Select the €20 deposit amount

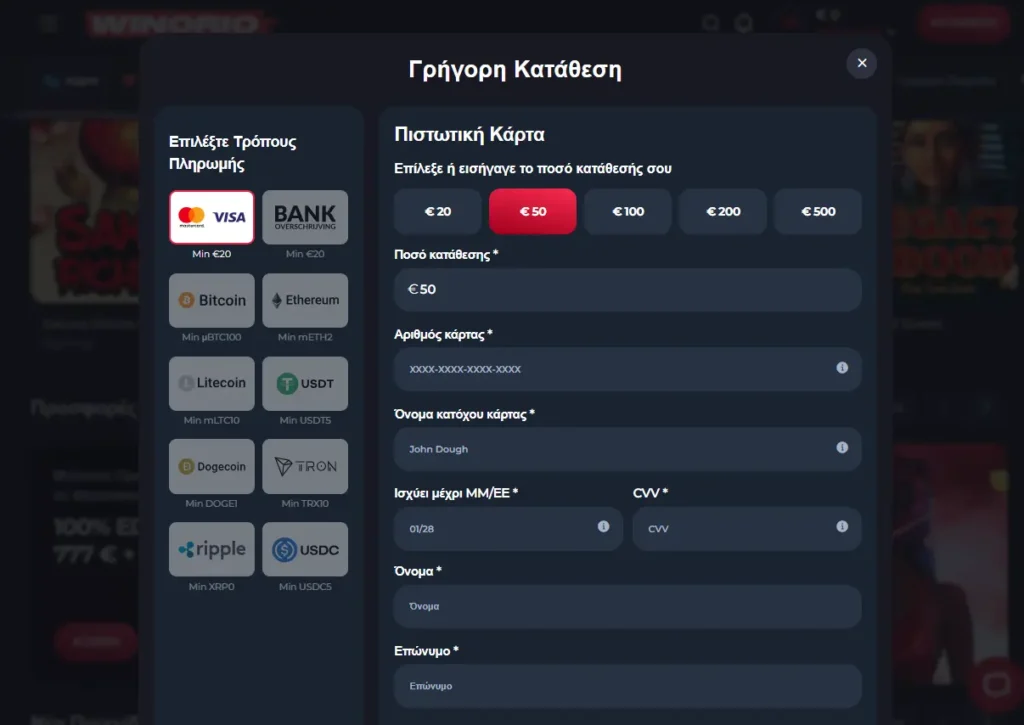[x=438, y=211]
